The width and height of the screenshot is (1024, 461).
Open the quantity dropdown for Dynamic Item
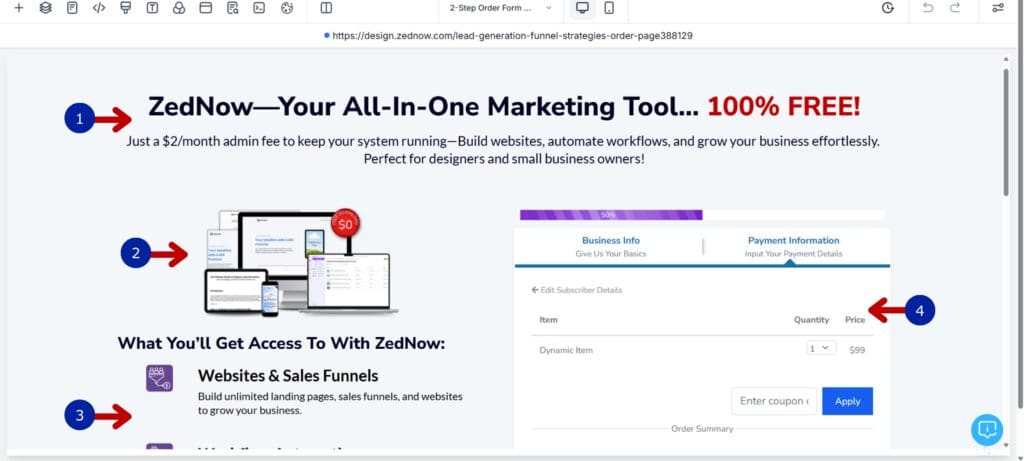tap(821, 348)
